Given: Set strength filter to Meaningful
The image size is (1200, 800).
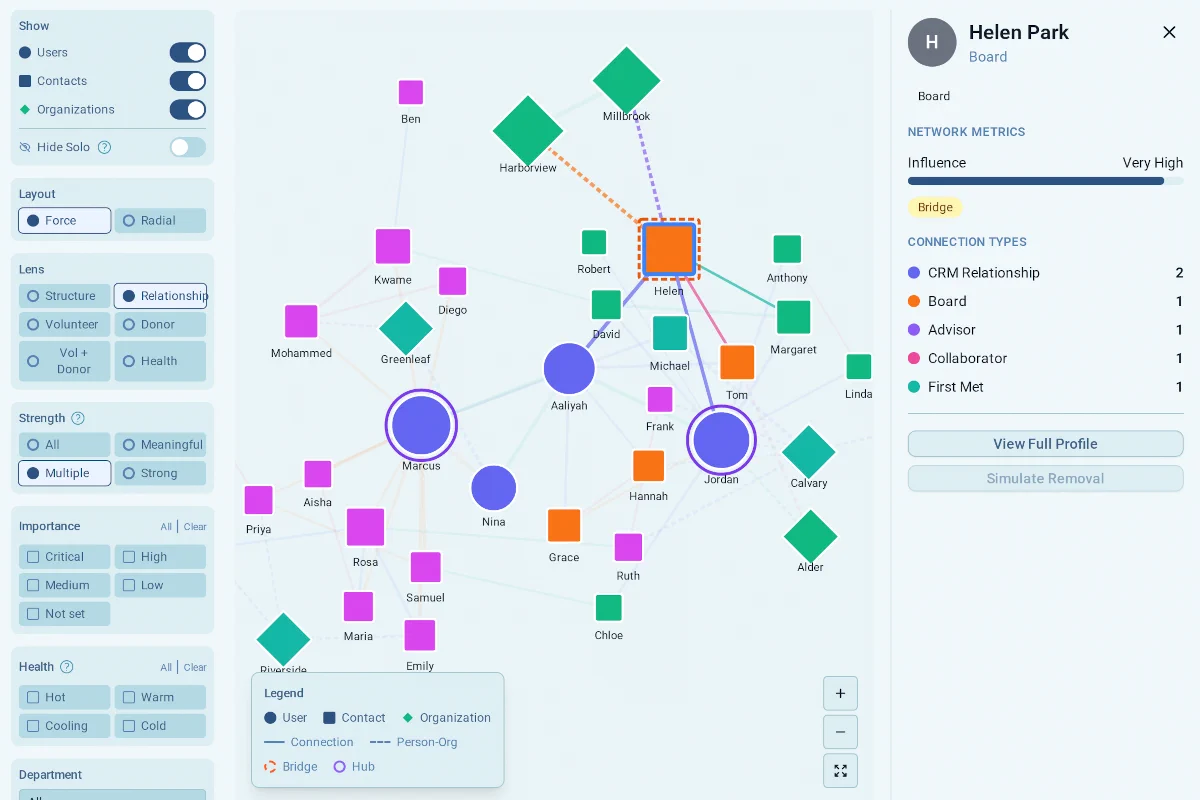Looking at the screenshot, I should pyautogui.click(x=160, y=445).
